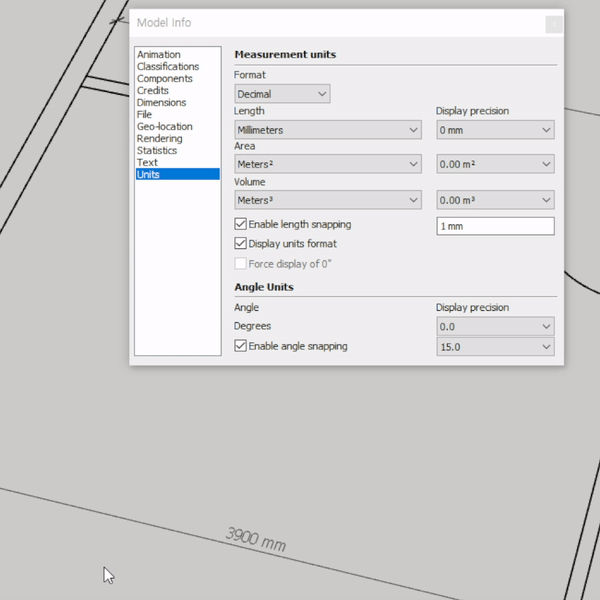Open the Volume precision dropdown 0.00 m³
600x600 pixels.
coord(495,200)
